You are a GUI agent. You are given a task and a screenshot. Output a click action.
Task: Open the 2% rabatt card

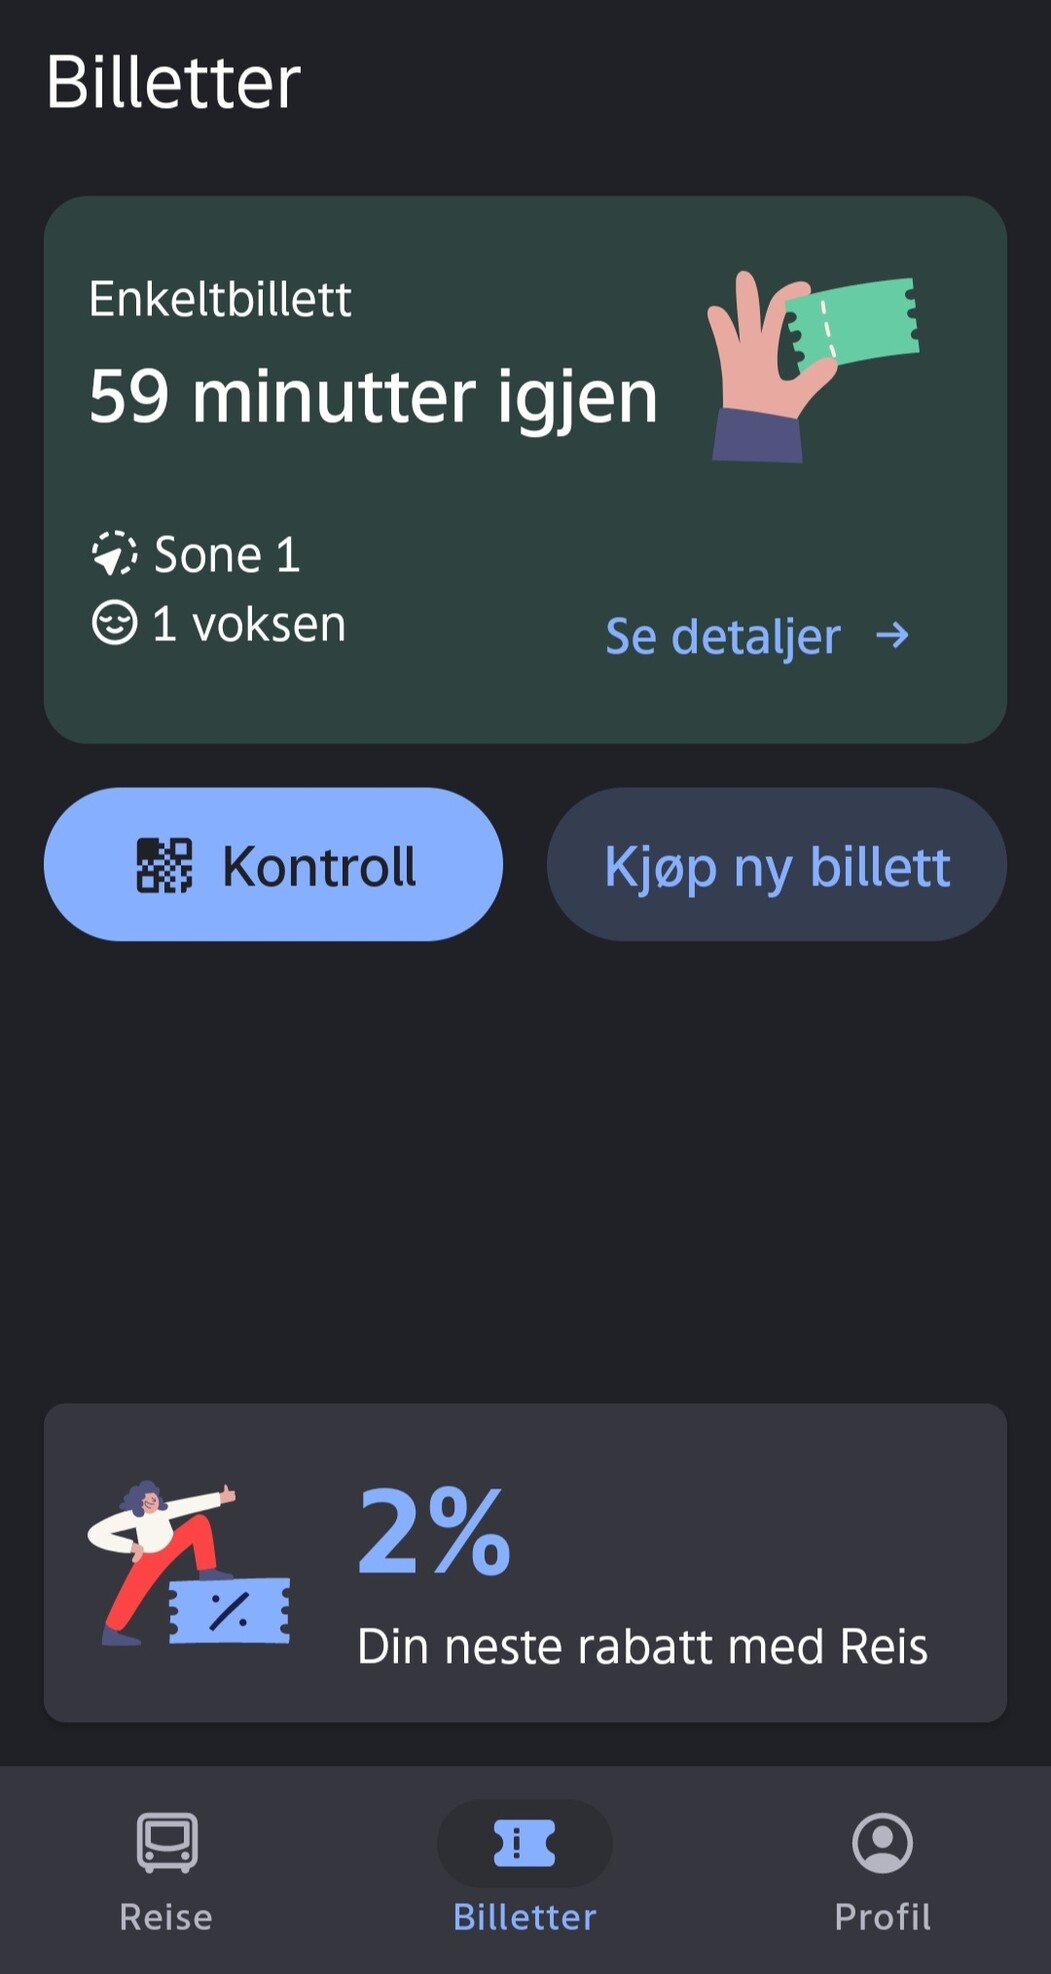(525, 1562)
